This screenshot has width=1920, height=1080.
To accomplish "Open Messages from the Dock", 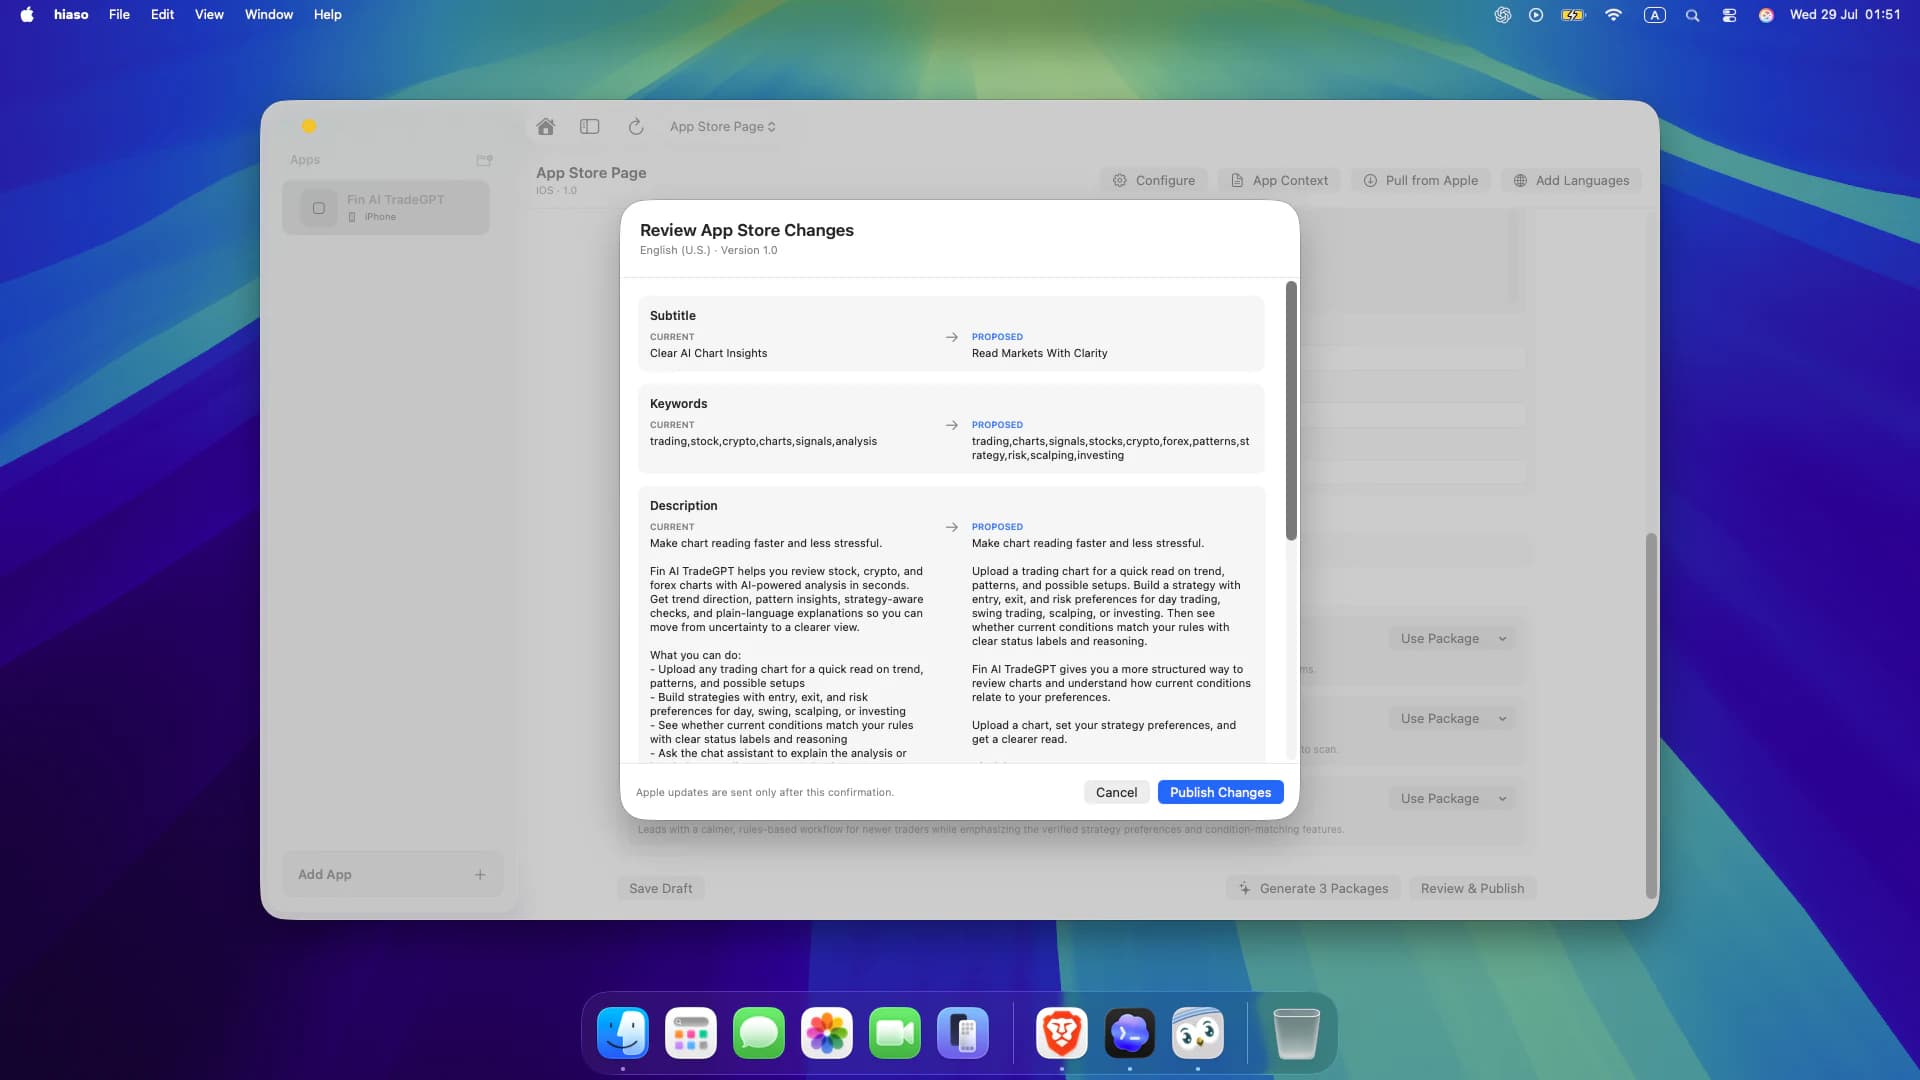I will coord(758,1033).
